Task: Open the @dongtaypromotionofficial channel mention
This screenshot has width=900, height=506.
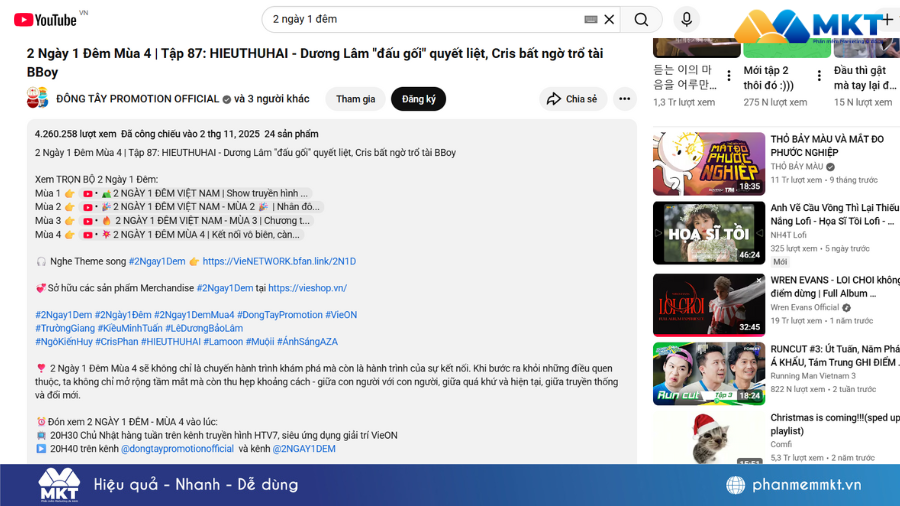Action: tap(177, 449)
